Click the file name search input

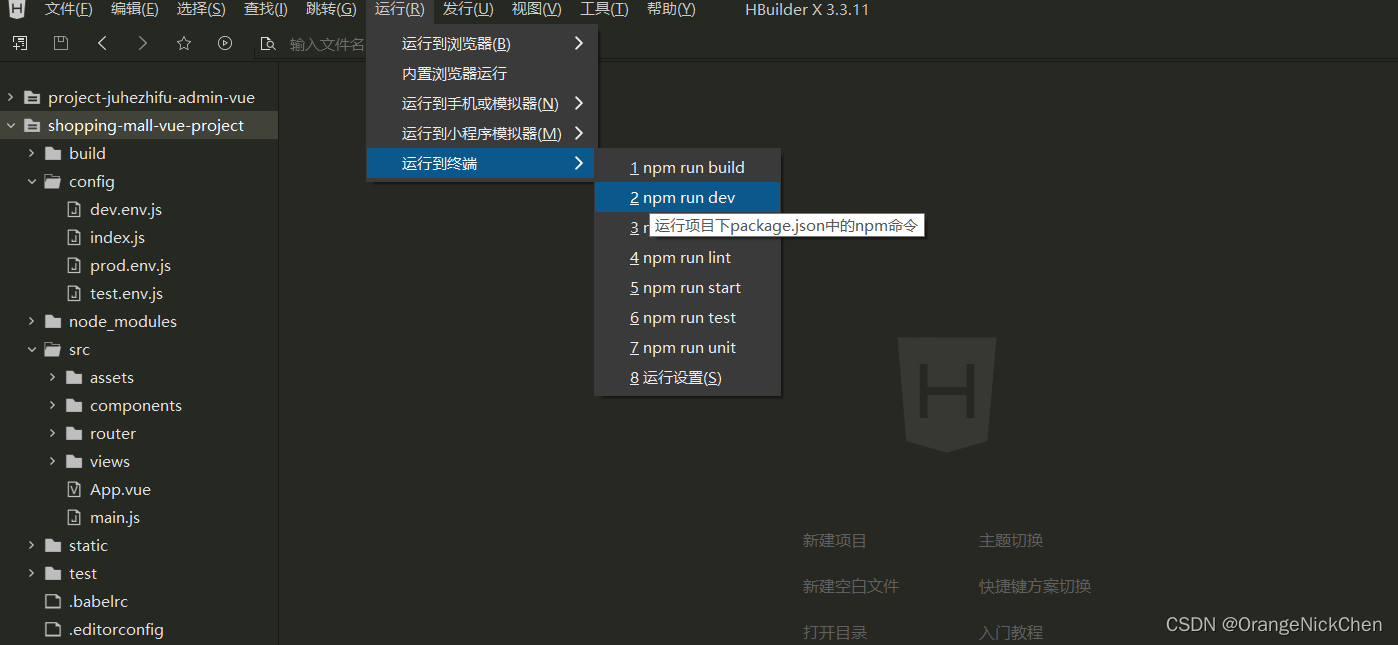coord(326,44)
